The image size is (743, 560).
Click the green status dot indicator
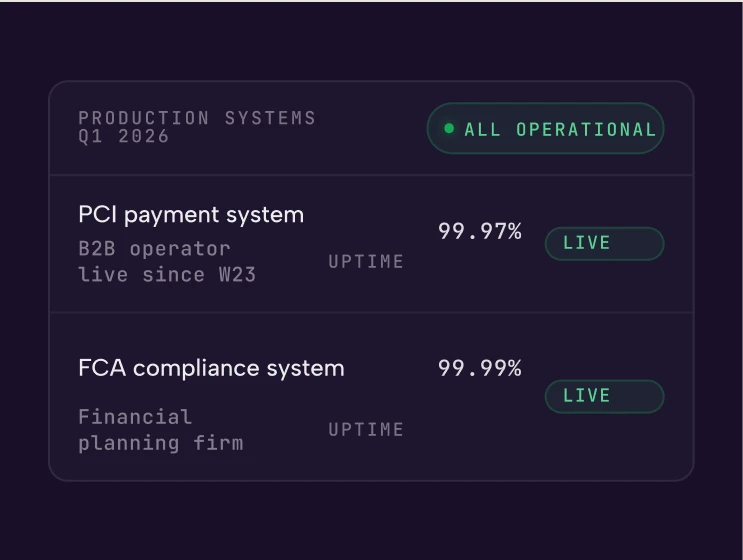click(449, 128)
